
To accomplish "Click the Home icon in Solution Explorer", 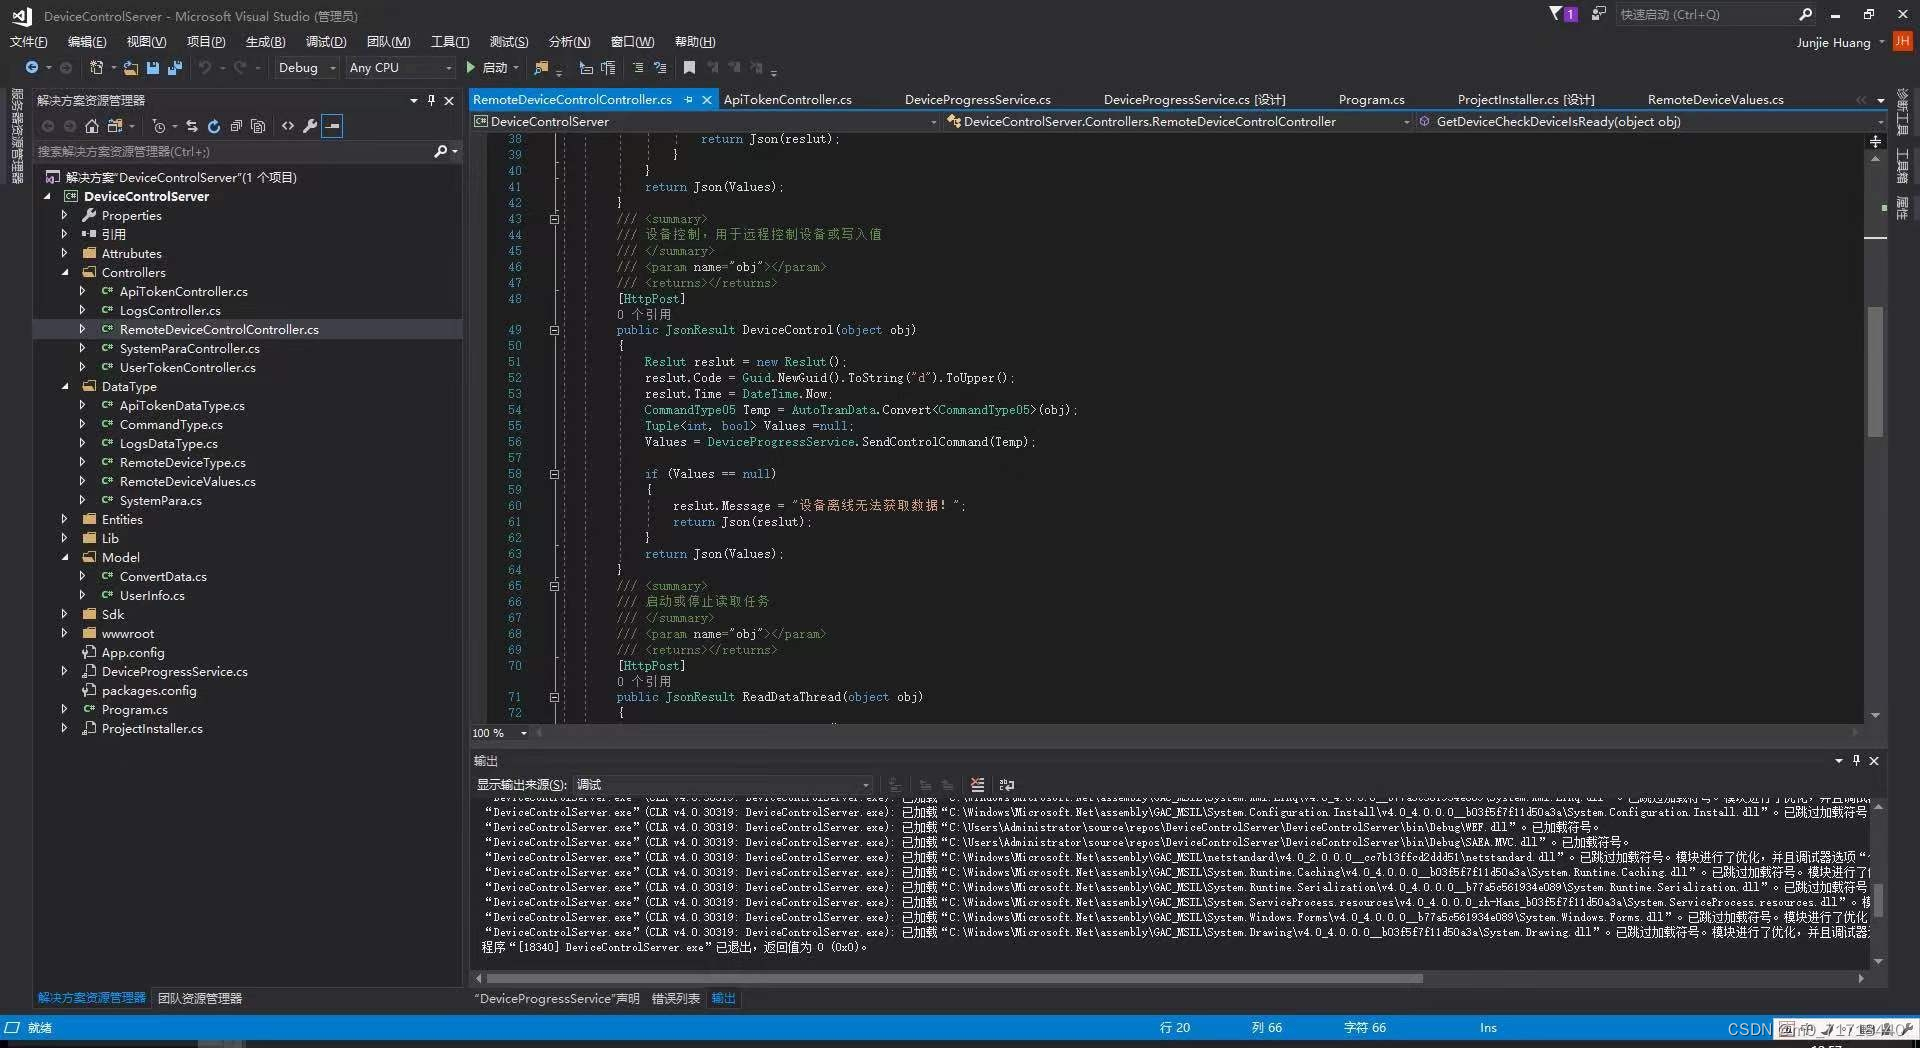I will (x=92, y=126).
